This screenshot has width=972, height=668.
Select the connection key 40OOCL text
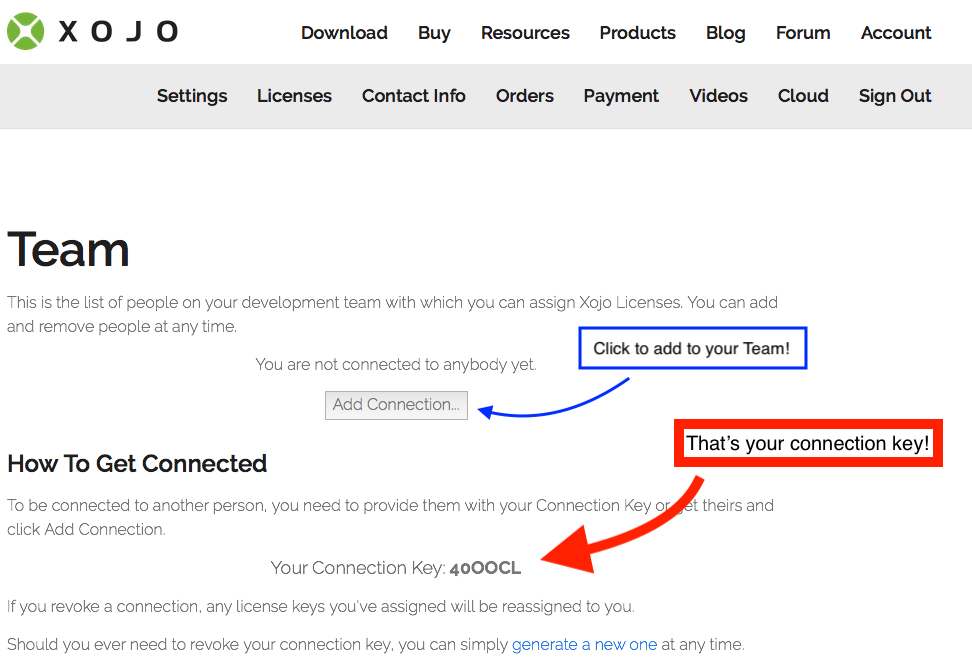[485, 567]
